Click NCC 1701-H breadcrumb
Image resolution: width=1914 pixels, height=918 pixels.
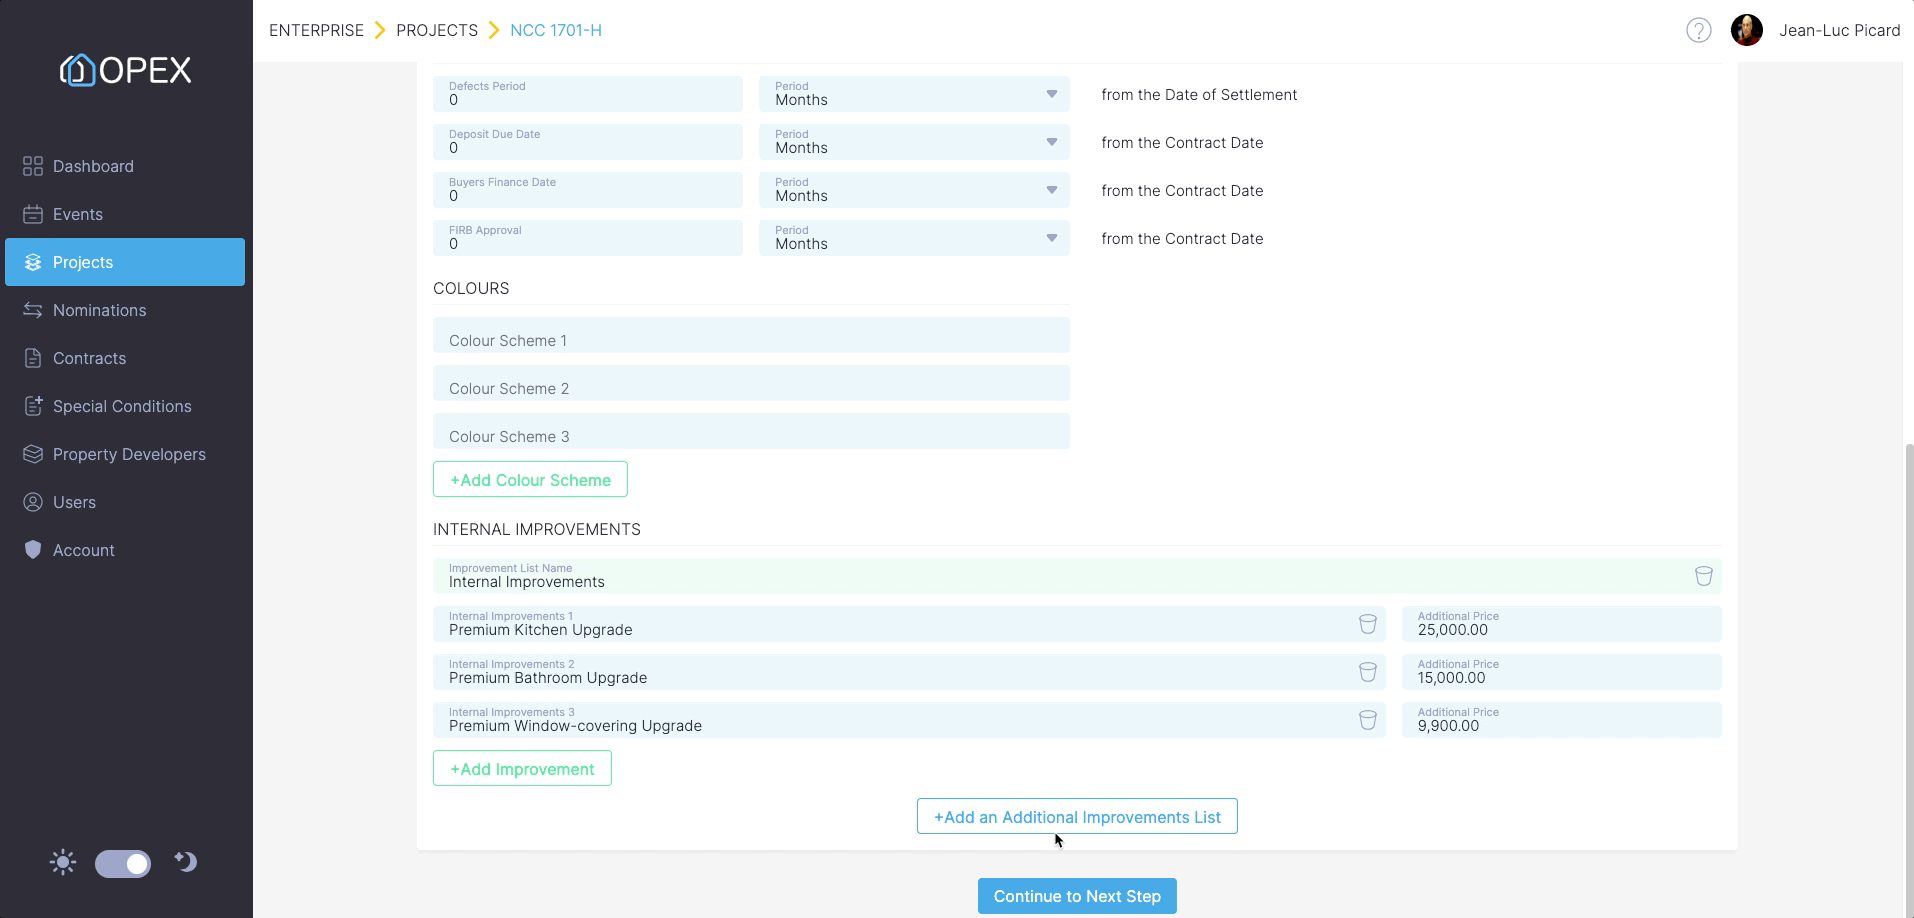556,30
